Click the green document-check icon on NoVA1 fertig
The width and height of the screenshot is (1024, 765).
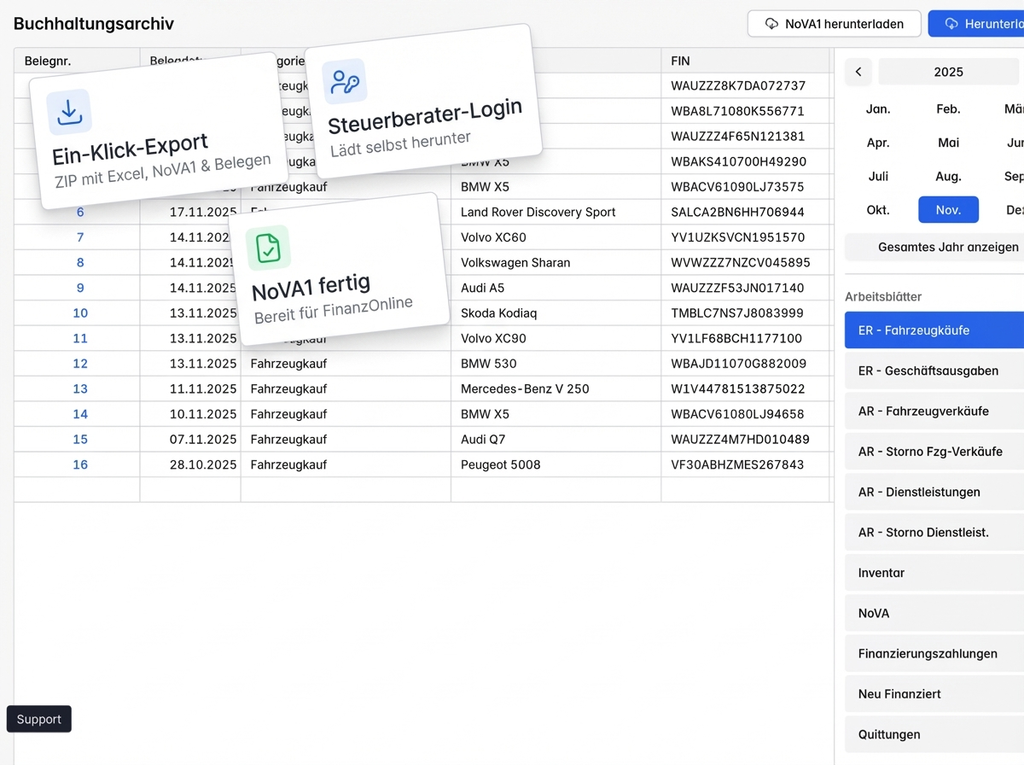coord(268,247)
